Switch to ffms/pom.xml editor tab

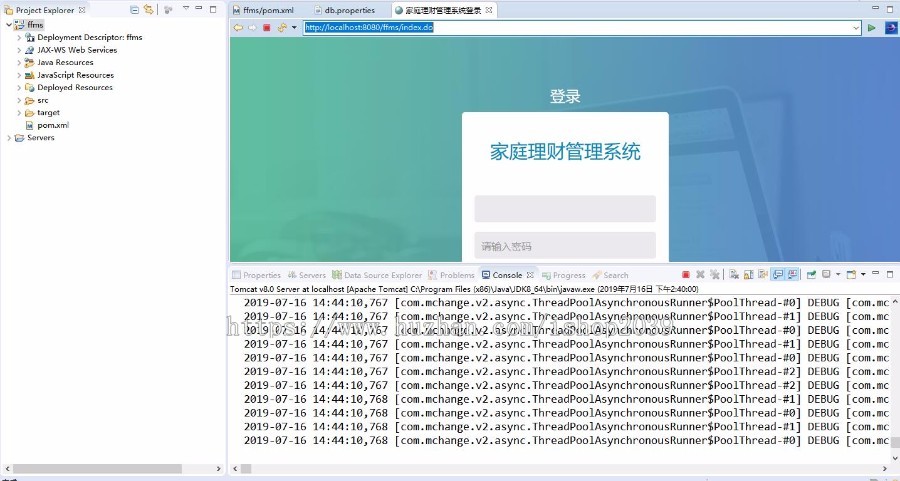(x=263, y=10)
